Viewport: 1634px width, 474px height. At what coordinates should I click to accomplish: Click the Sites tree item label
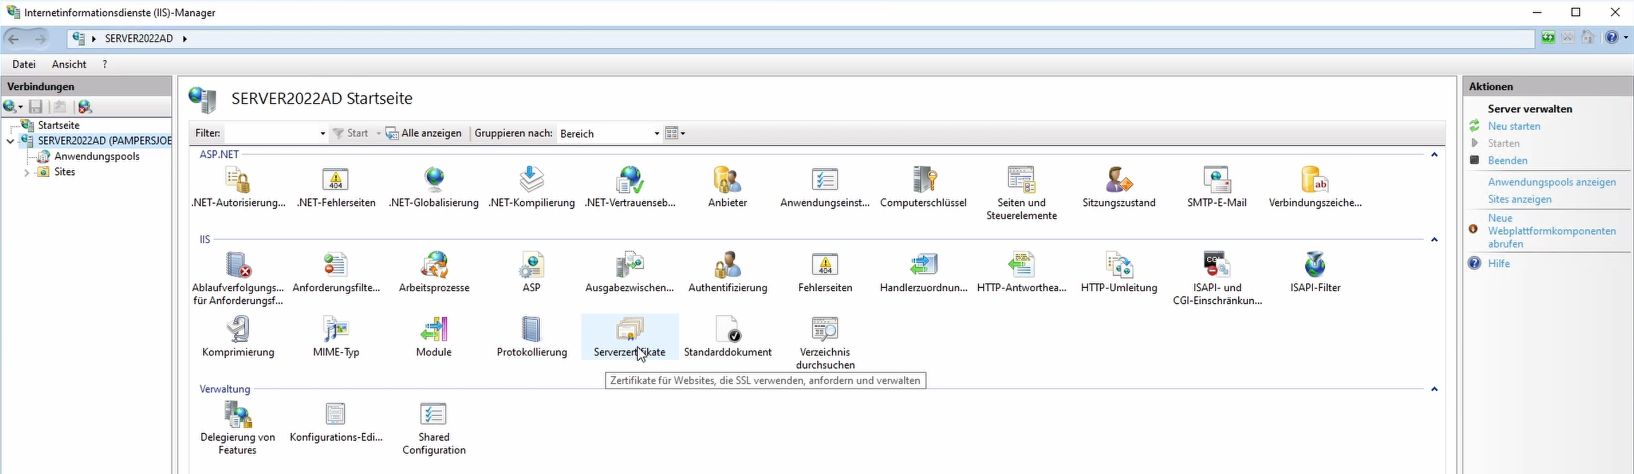[65, 172]
